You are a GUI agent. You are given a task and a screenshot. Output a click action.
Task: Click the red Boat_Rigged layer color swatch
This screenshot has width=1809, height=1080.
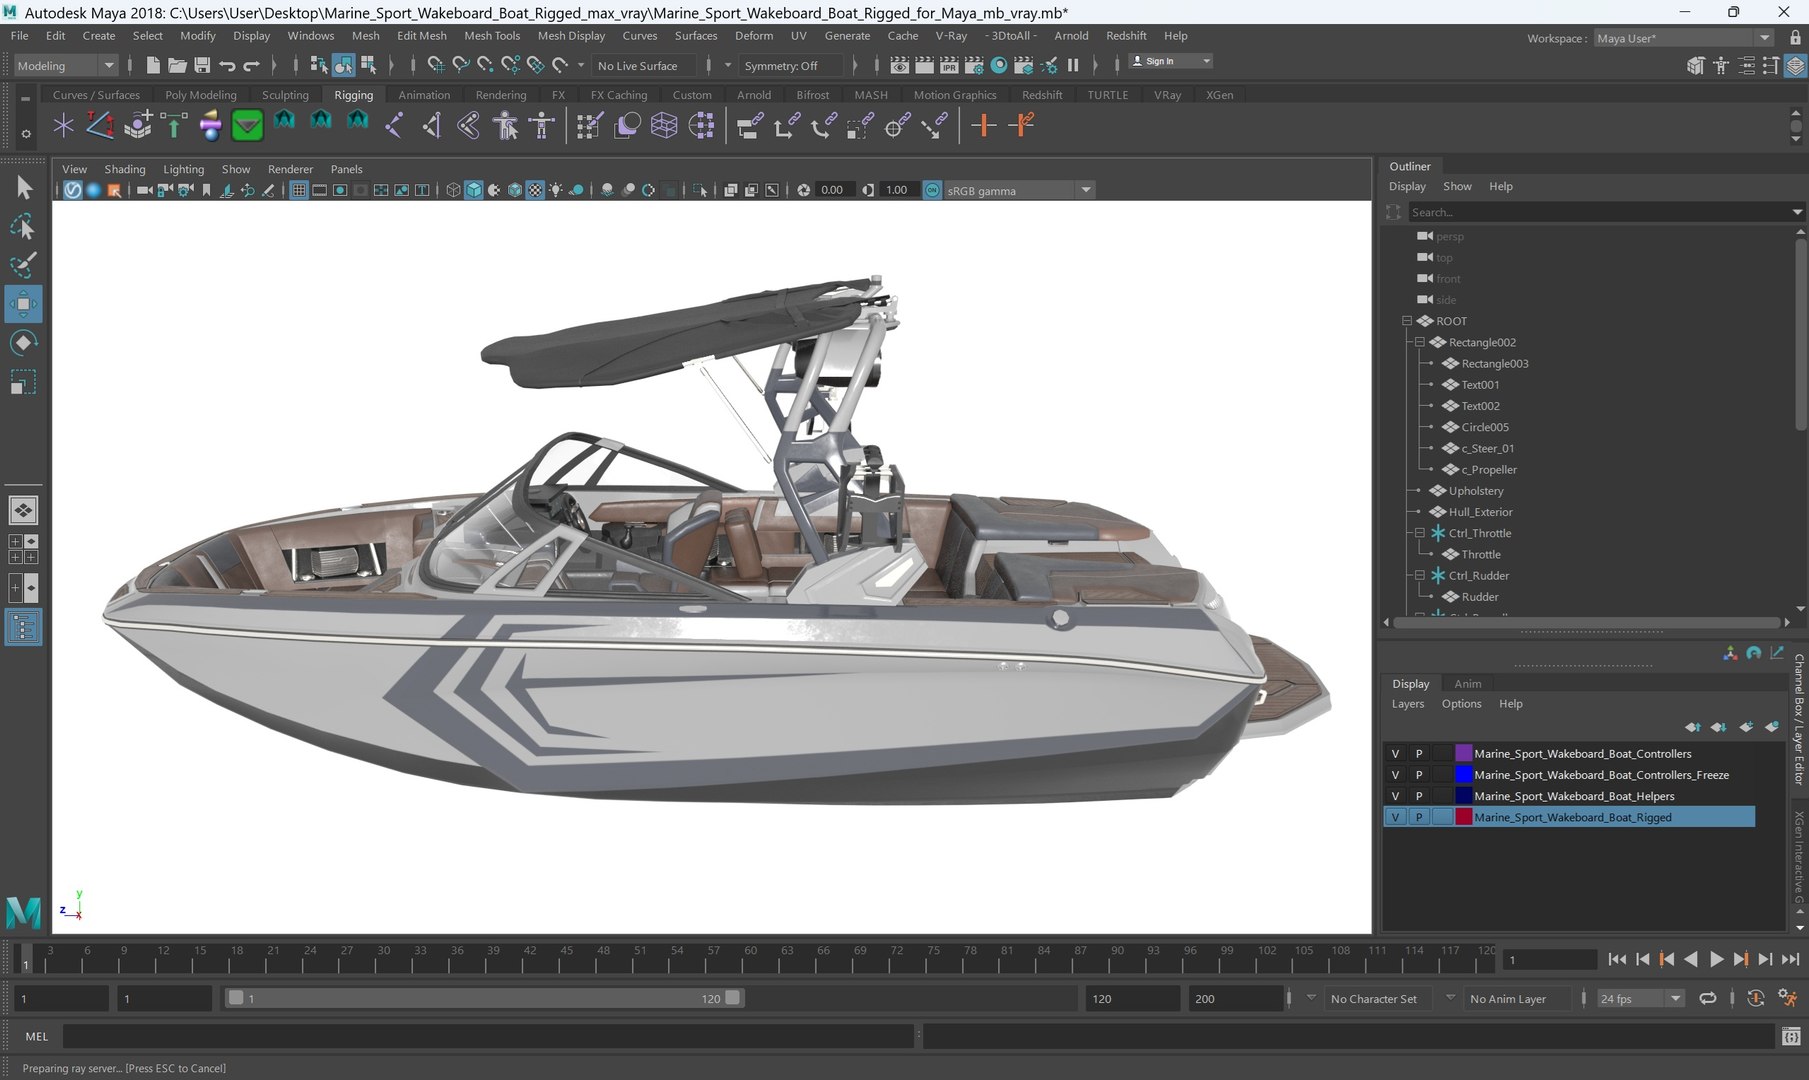click(x=1463, y=817)
